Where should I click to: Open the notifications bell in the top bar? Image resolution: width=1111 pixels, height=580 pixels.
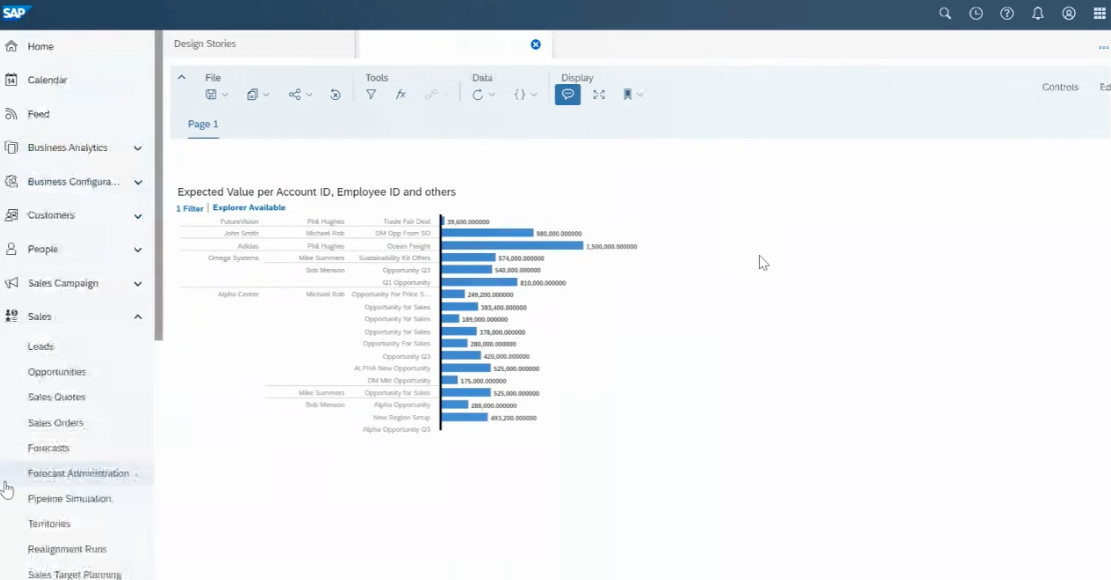pos(1038,13)
